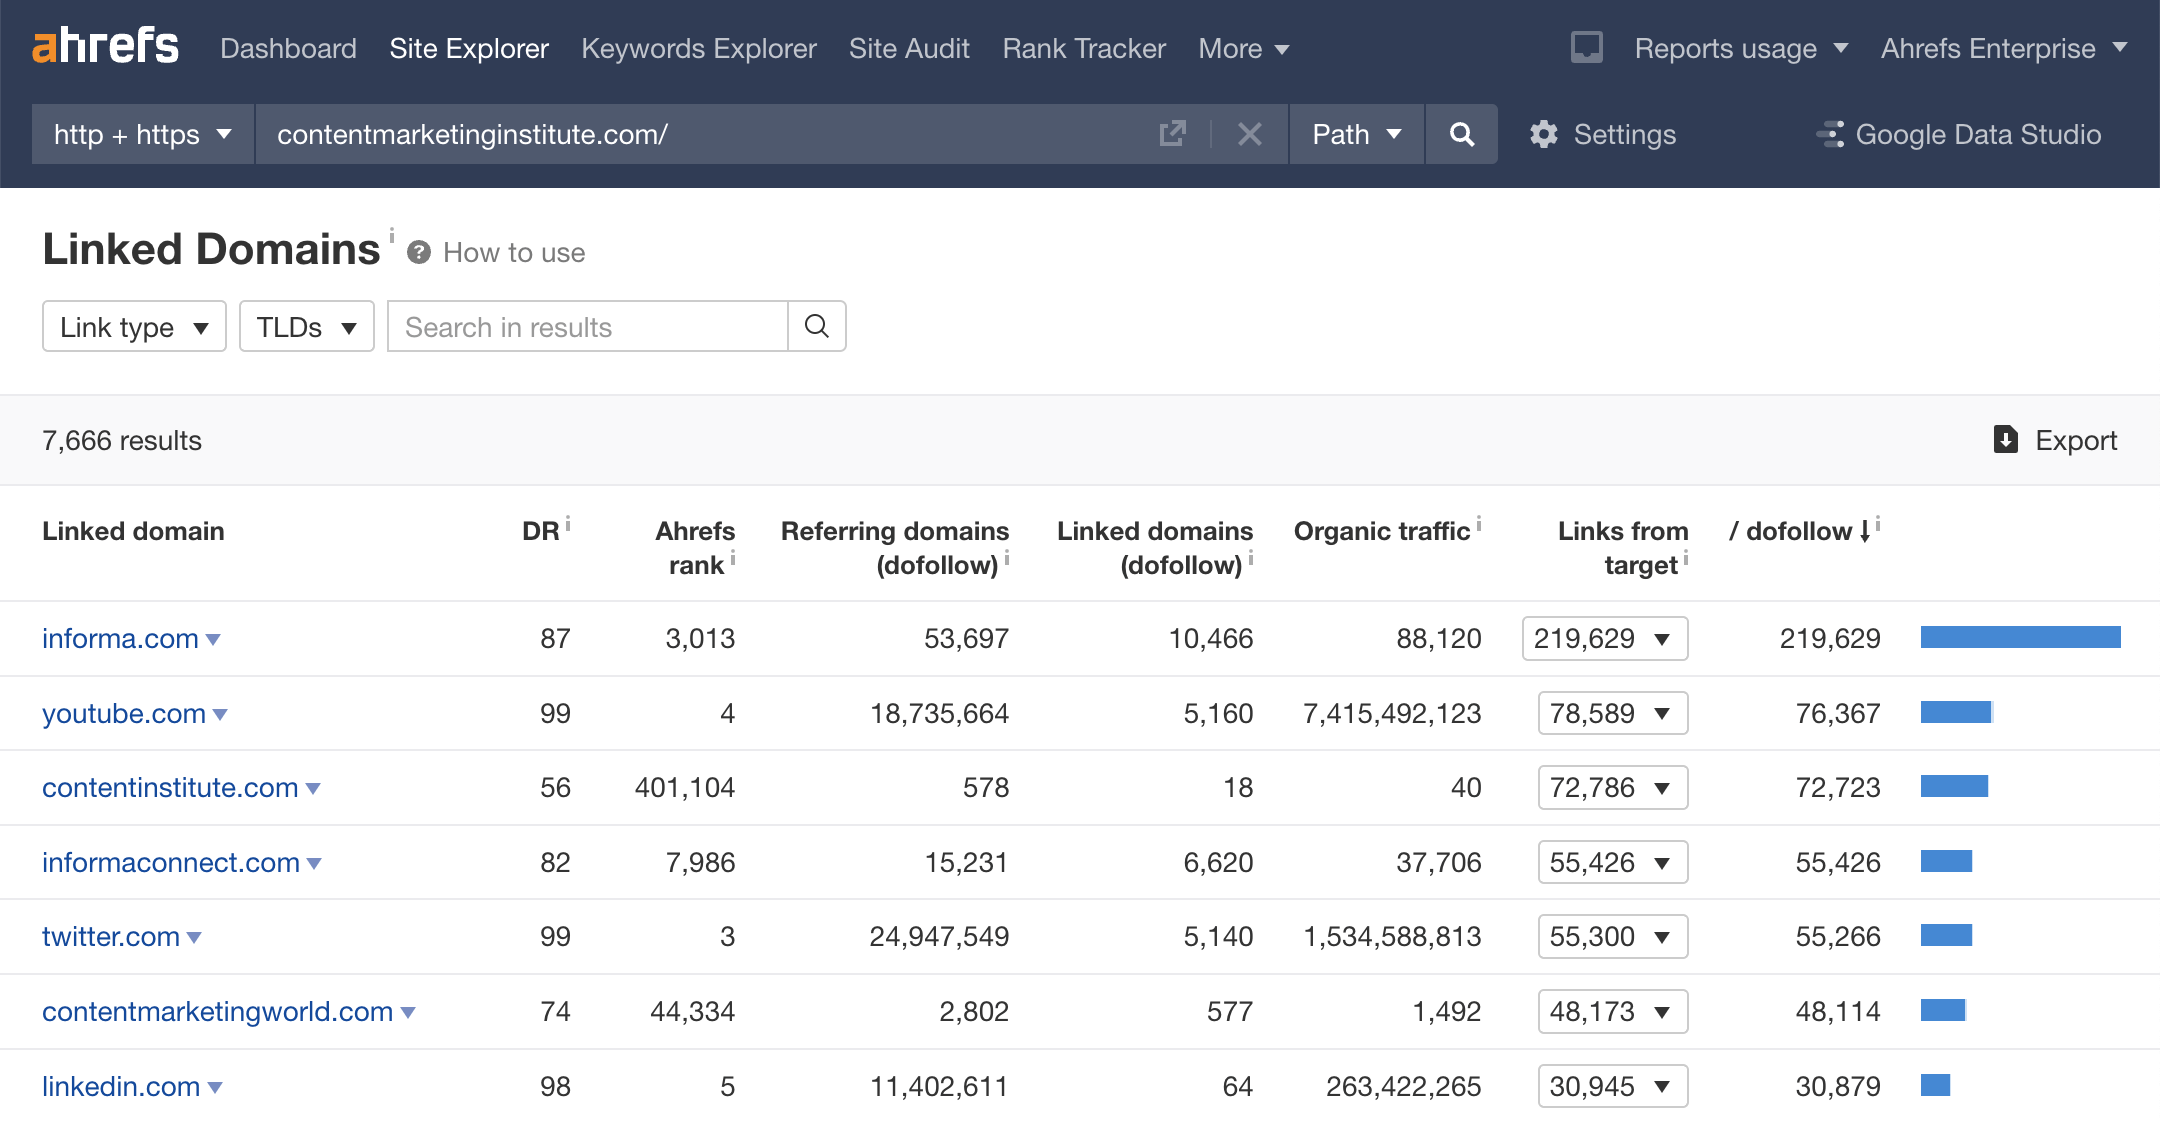Open the Link type dropdown

click(x=133, y=326)
